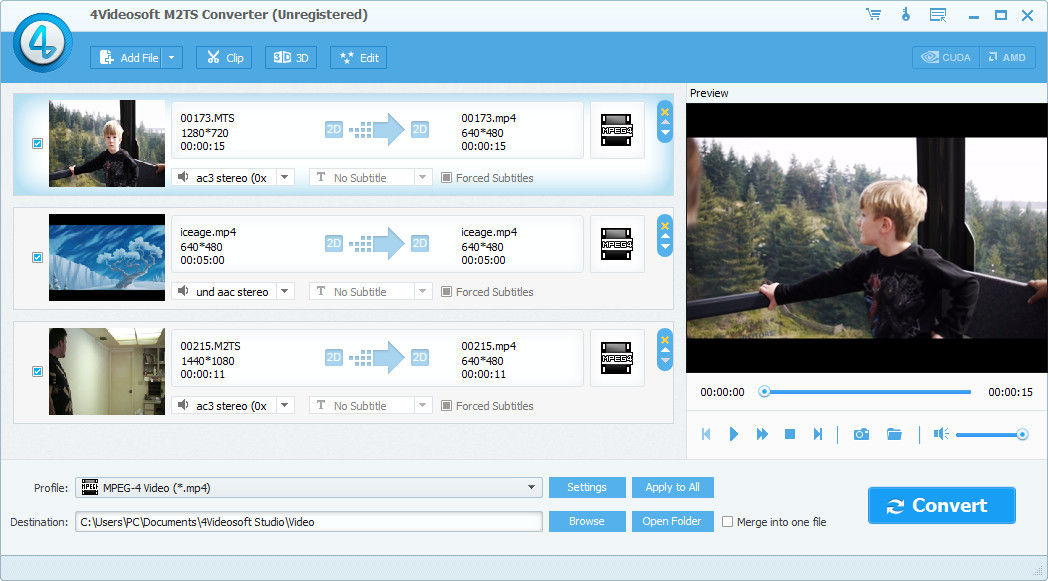
Task: Click the output name iceage.mp4
Action: pyautogui.click(x=489, y=232)
